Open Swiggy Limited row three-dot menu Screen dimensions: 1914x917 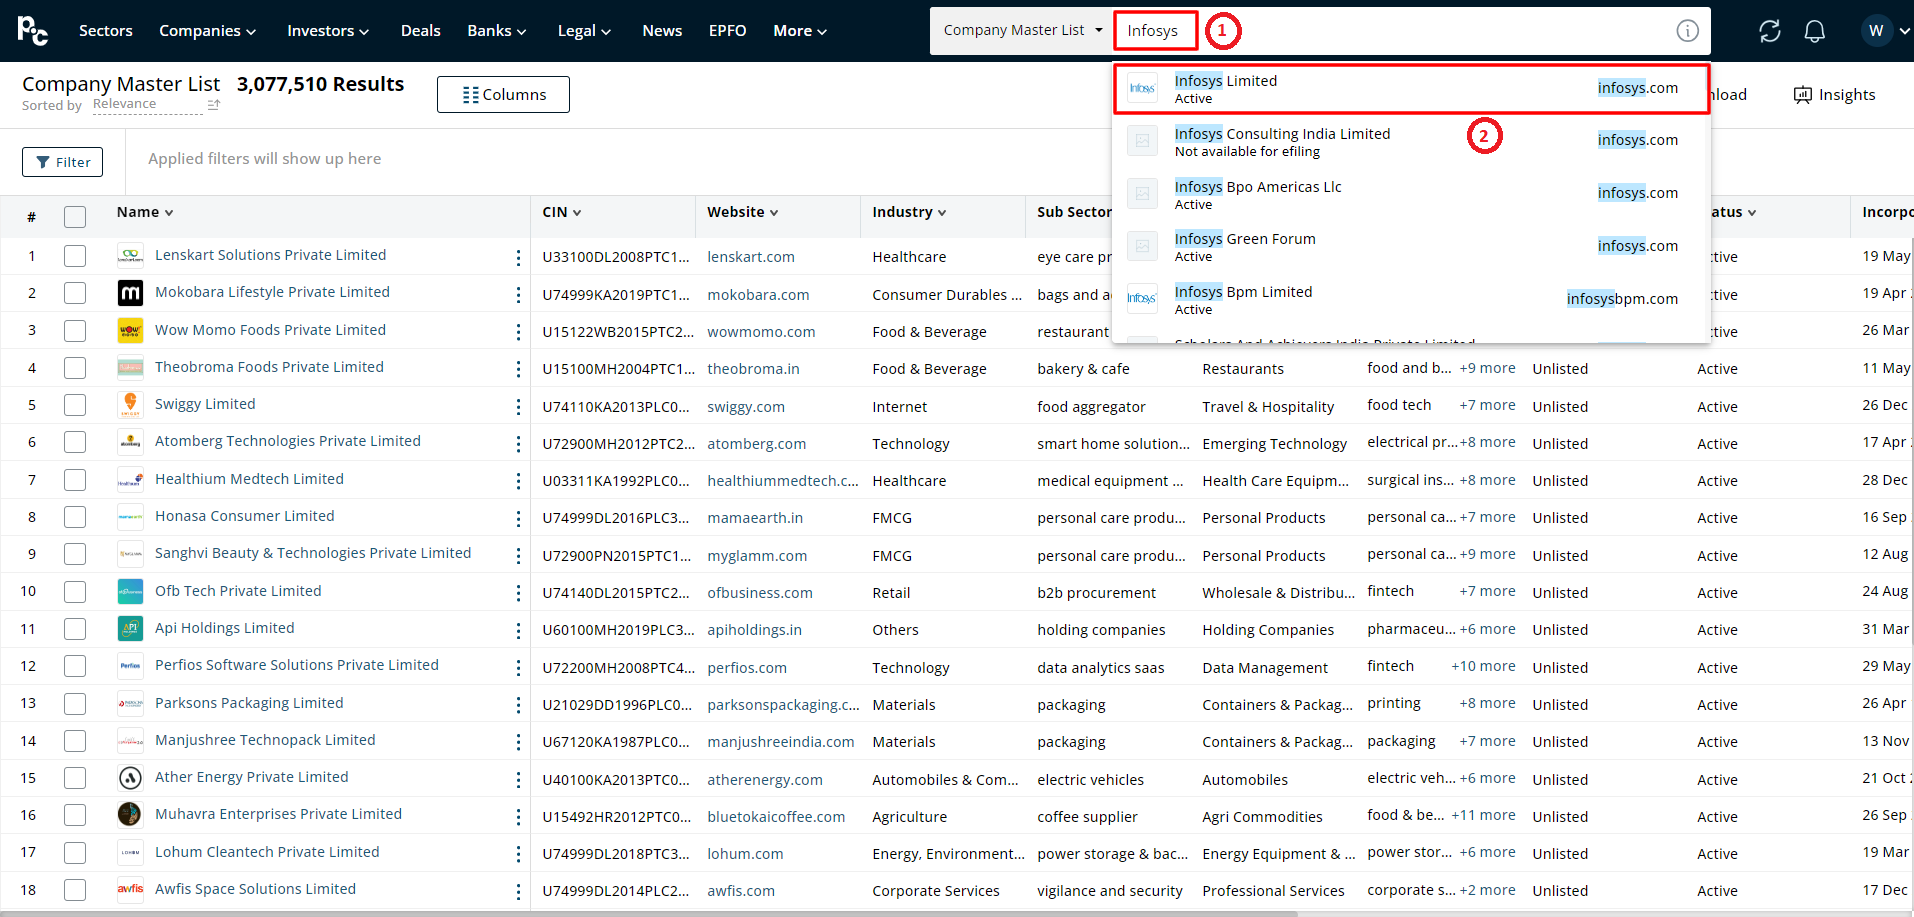click(x=518, y=406)
